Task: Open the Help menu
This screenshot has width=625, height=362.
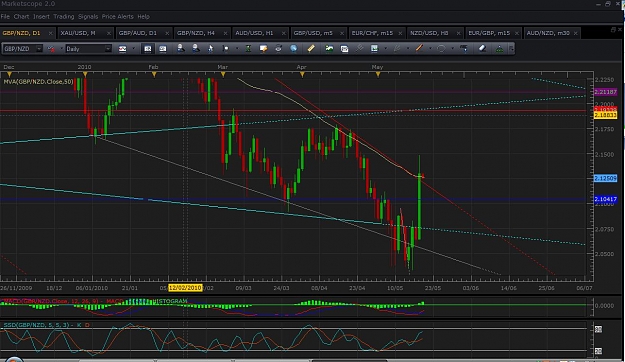Action: 143,16
